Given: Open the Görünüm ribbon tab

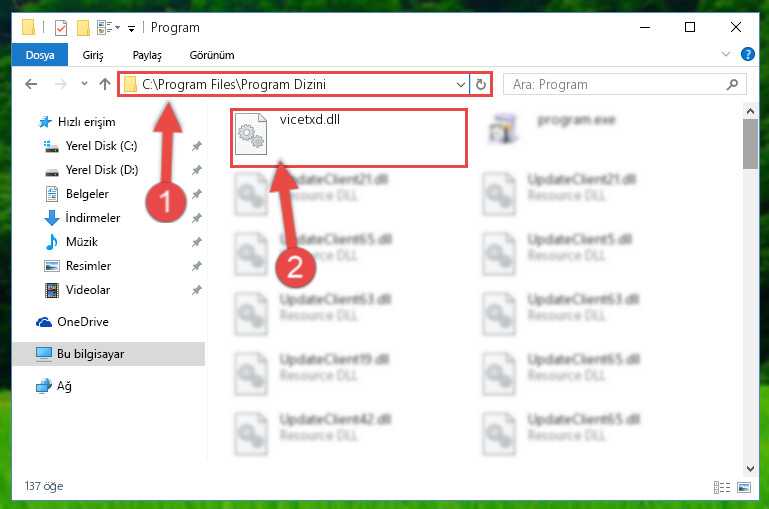Looking at the screenshot, I should click(212, 55).
